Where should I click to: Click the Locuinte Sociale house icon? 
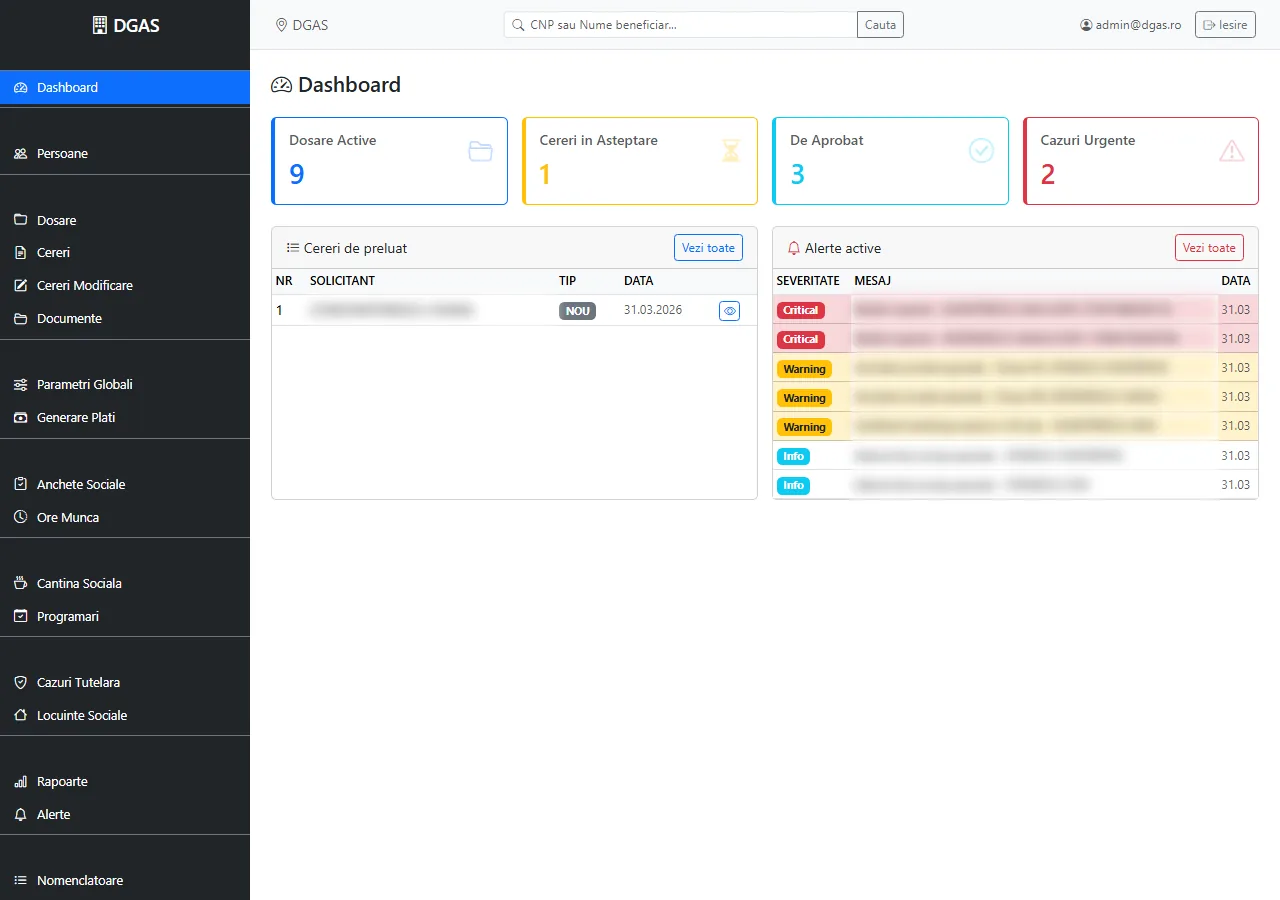[x=21, y=715]
